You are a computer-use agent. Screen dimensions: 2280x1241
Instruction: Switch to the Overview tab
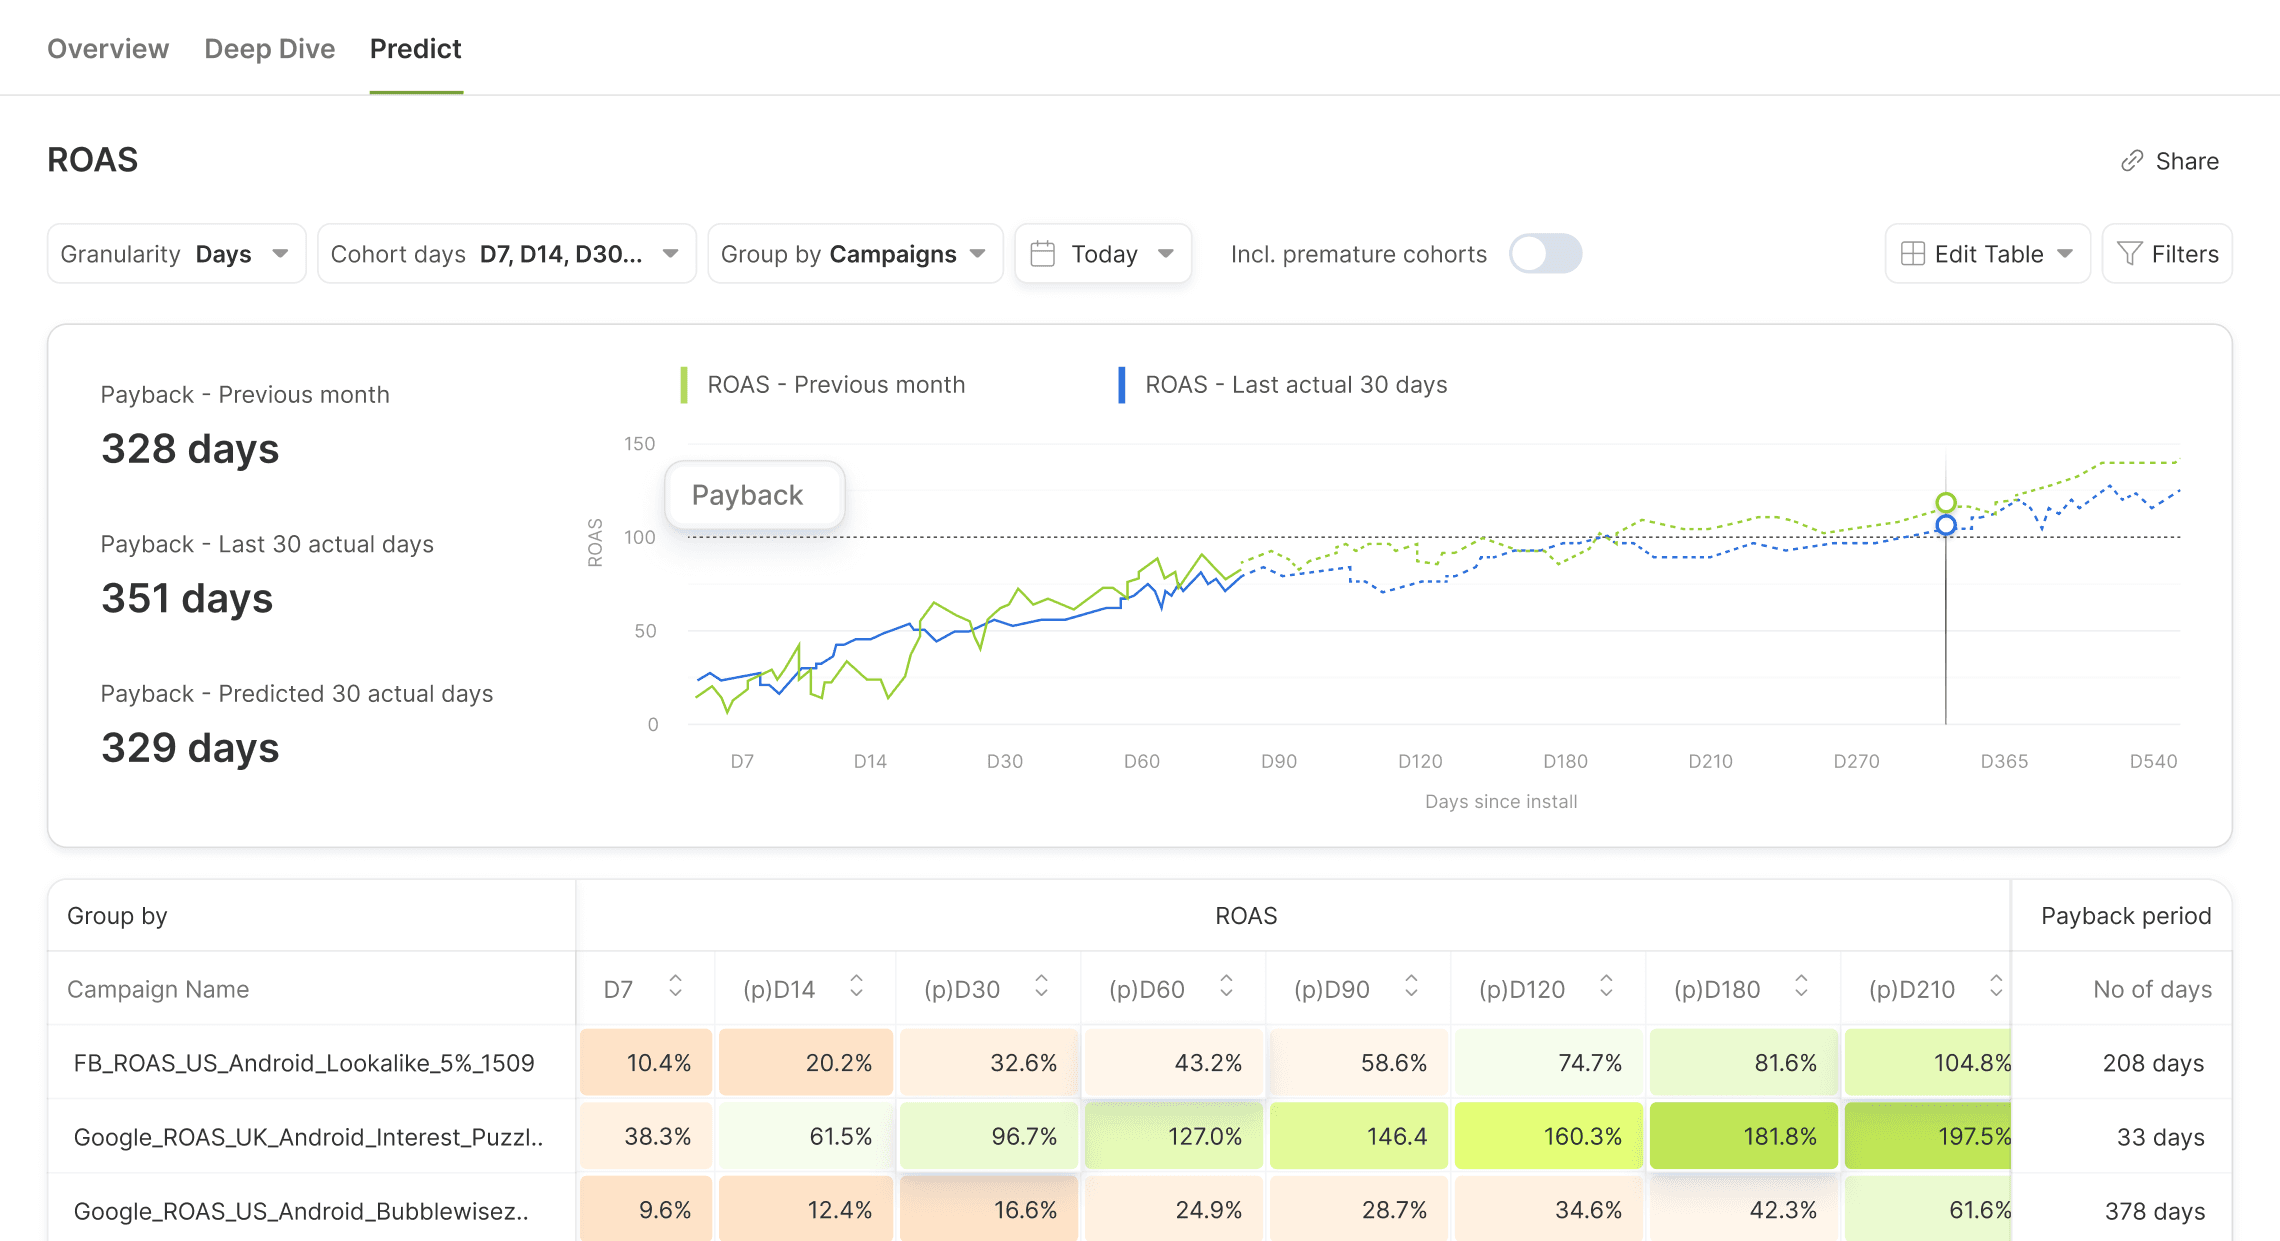click(x=108, y=49)
